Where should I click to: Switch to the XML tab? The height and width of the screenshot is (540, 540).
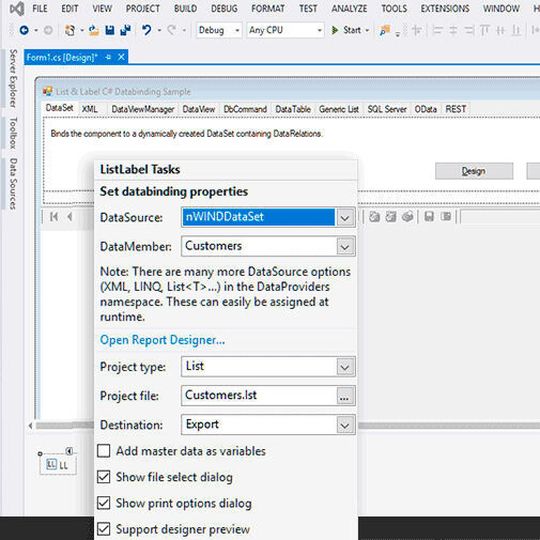[x=90, y=109]
